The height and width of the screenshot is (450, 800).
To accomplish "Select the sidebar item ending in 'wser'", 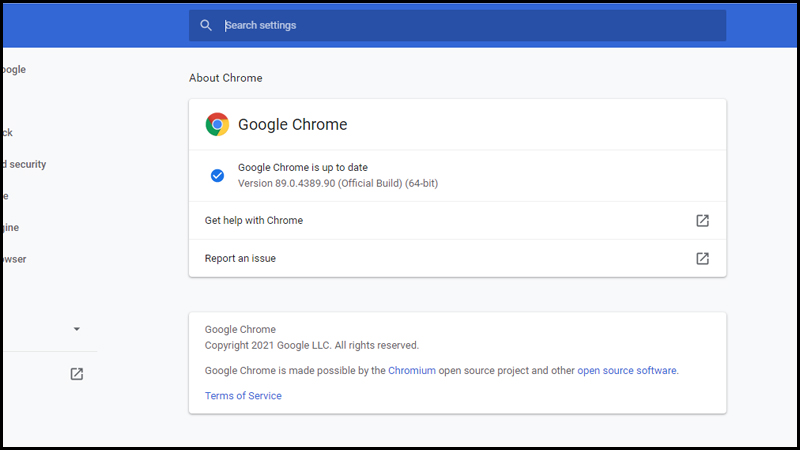I will (x=14, y=259).
